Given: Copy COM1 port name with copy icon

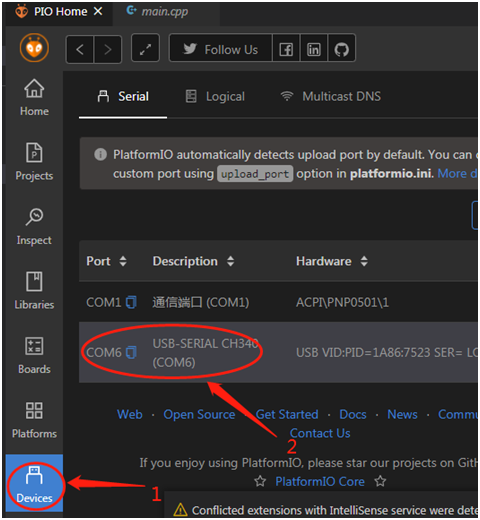Looking at the screenshot, I should [131, 302].
